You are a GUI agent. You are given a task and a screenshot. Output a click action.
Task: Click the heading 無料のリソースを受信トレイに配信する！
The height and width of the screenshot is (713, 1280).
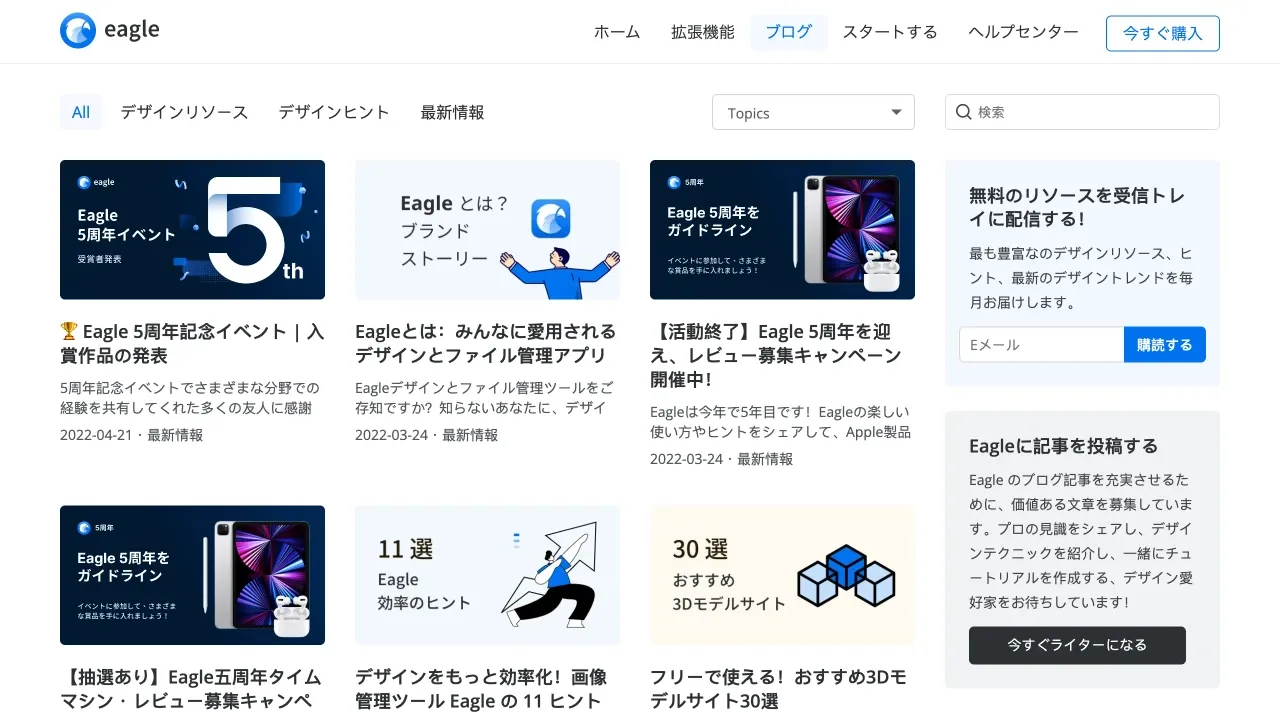[1078, 206]
